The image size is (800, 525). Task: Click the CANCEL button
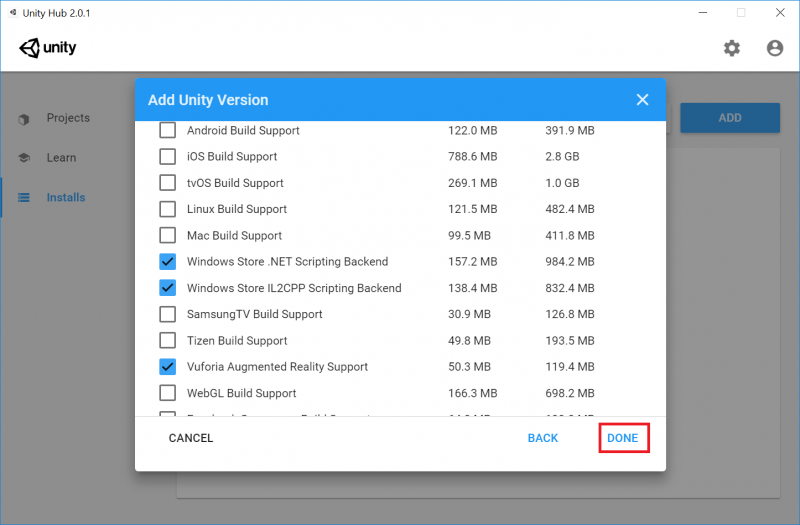click(191, 438)
